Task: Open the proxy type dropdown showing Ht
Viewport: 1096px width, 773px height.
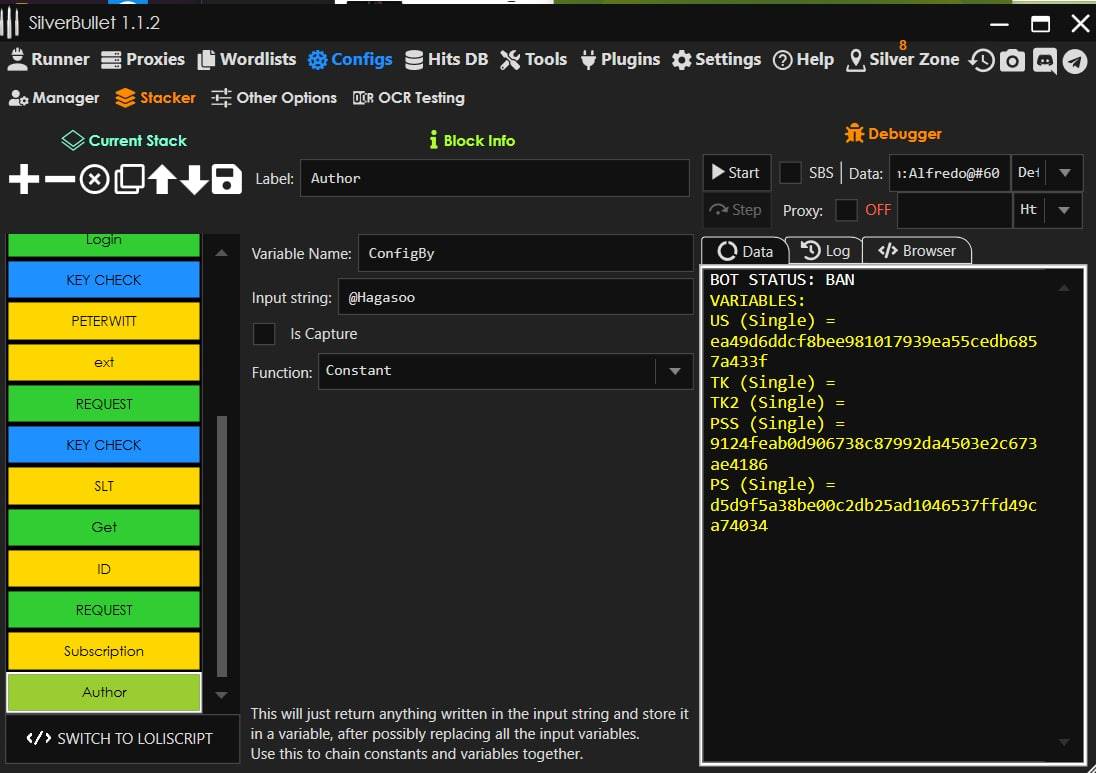Action: coord(1064,210)
